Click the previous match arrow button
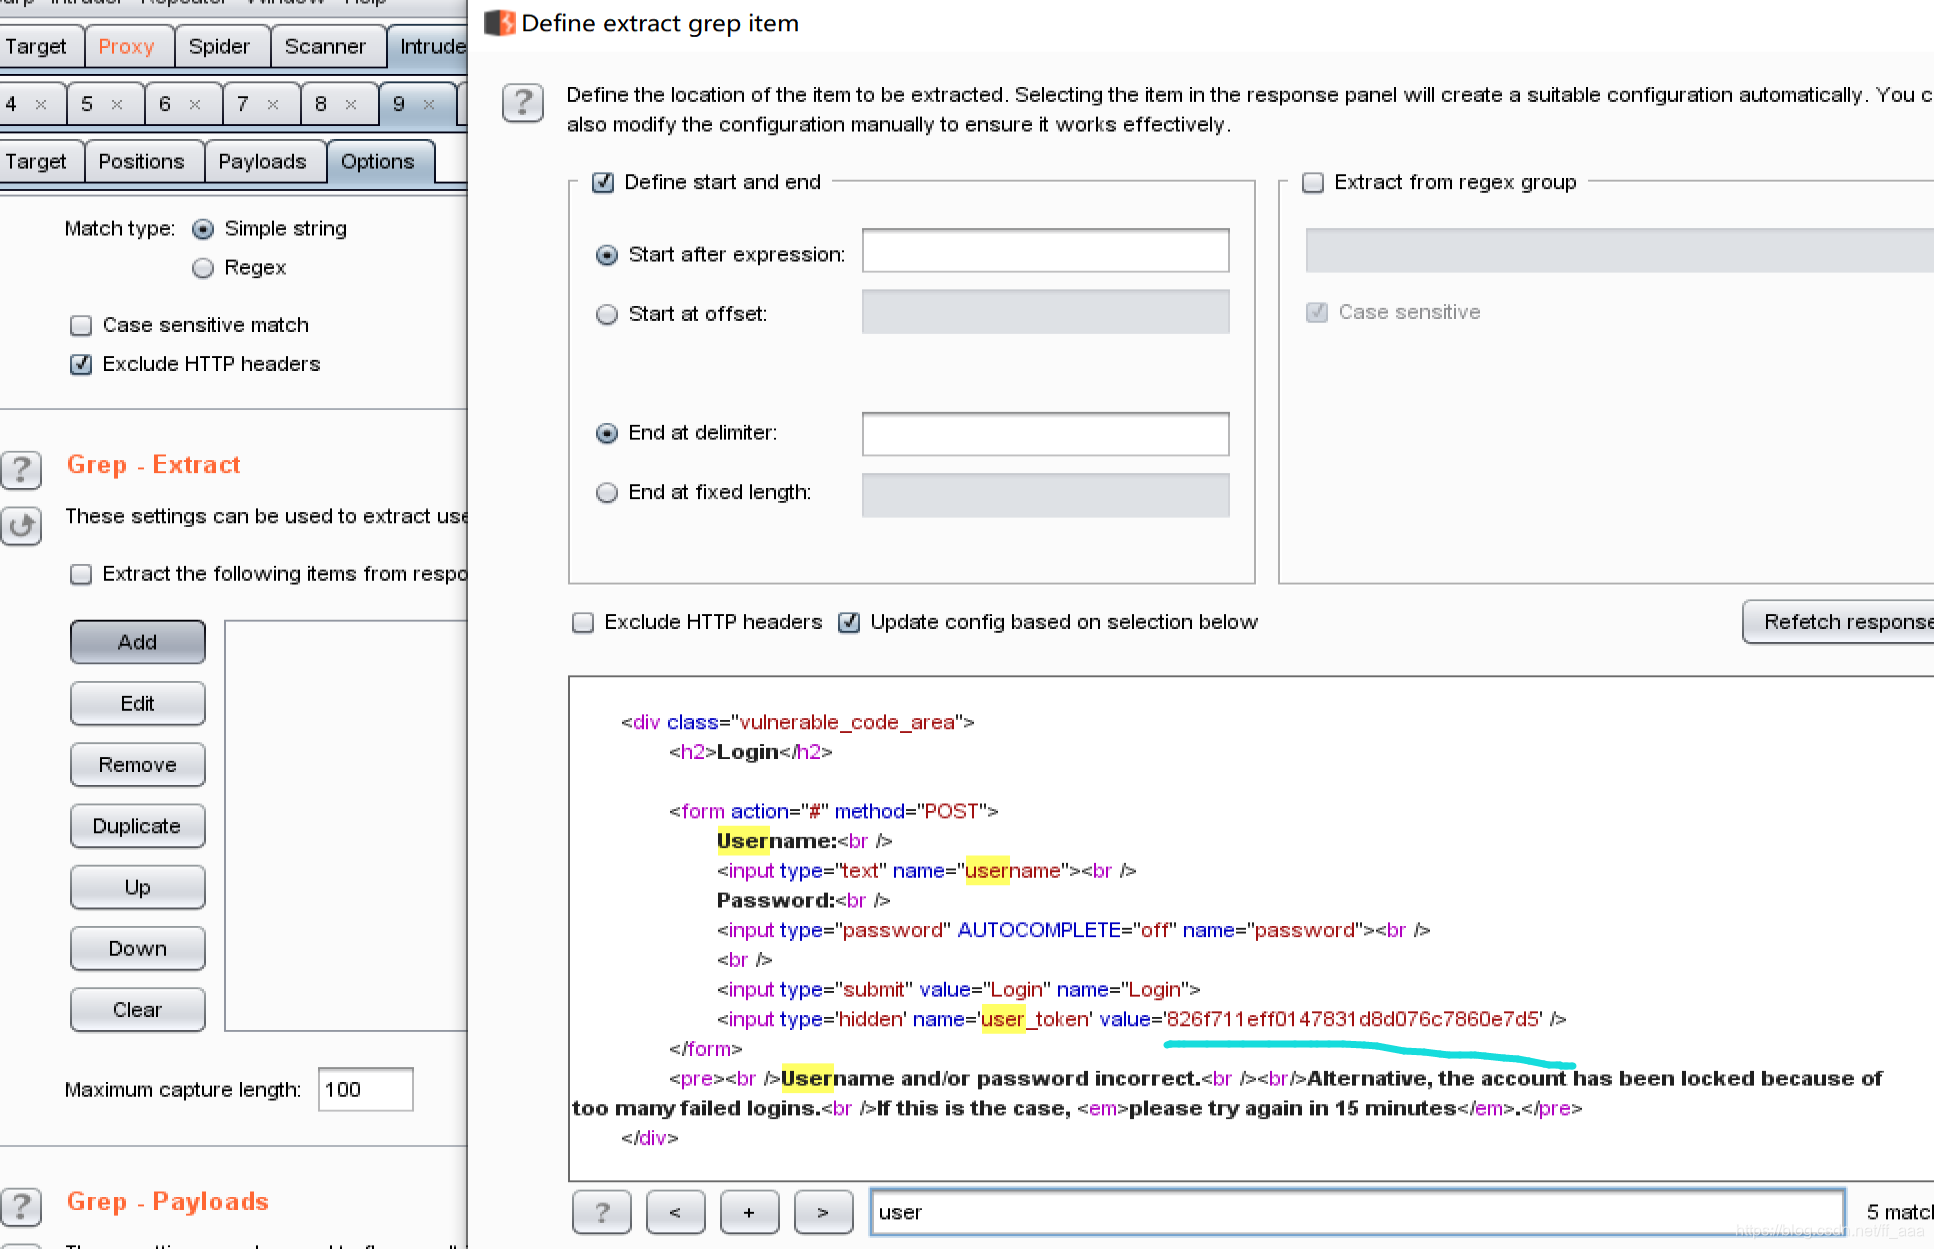 (x=675, y=1212)
